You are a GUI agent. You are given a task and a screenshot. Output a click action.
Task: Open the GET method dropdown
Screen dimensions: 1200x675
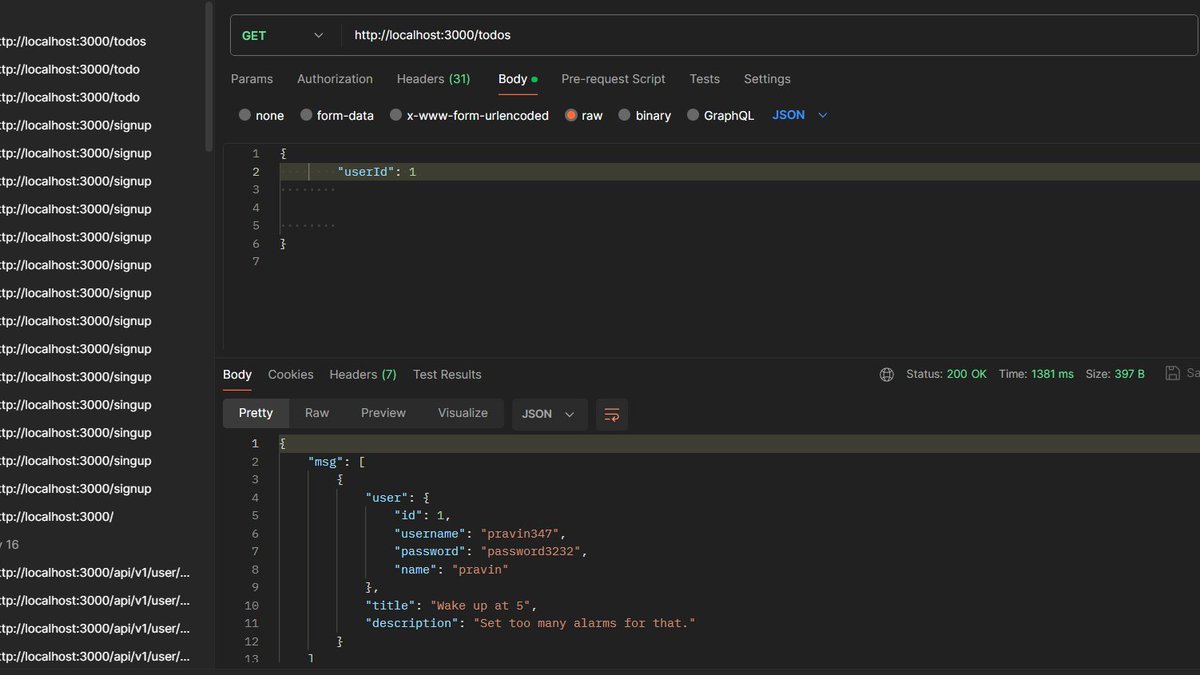tap(283, 35)
